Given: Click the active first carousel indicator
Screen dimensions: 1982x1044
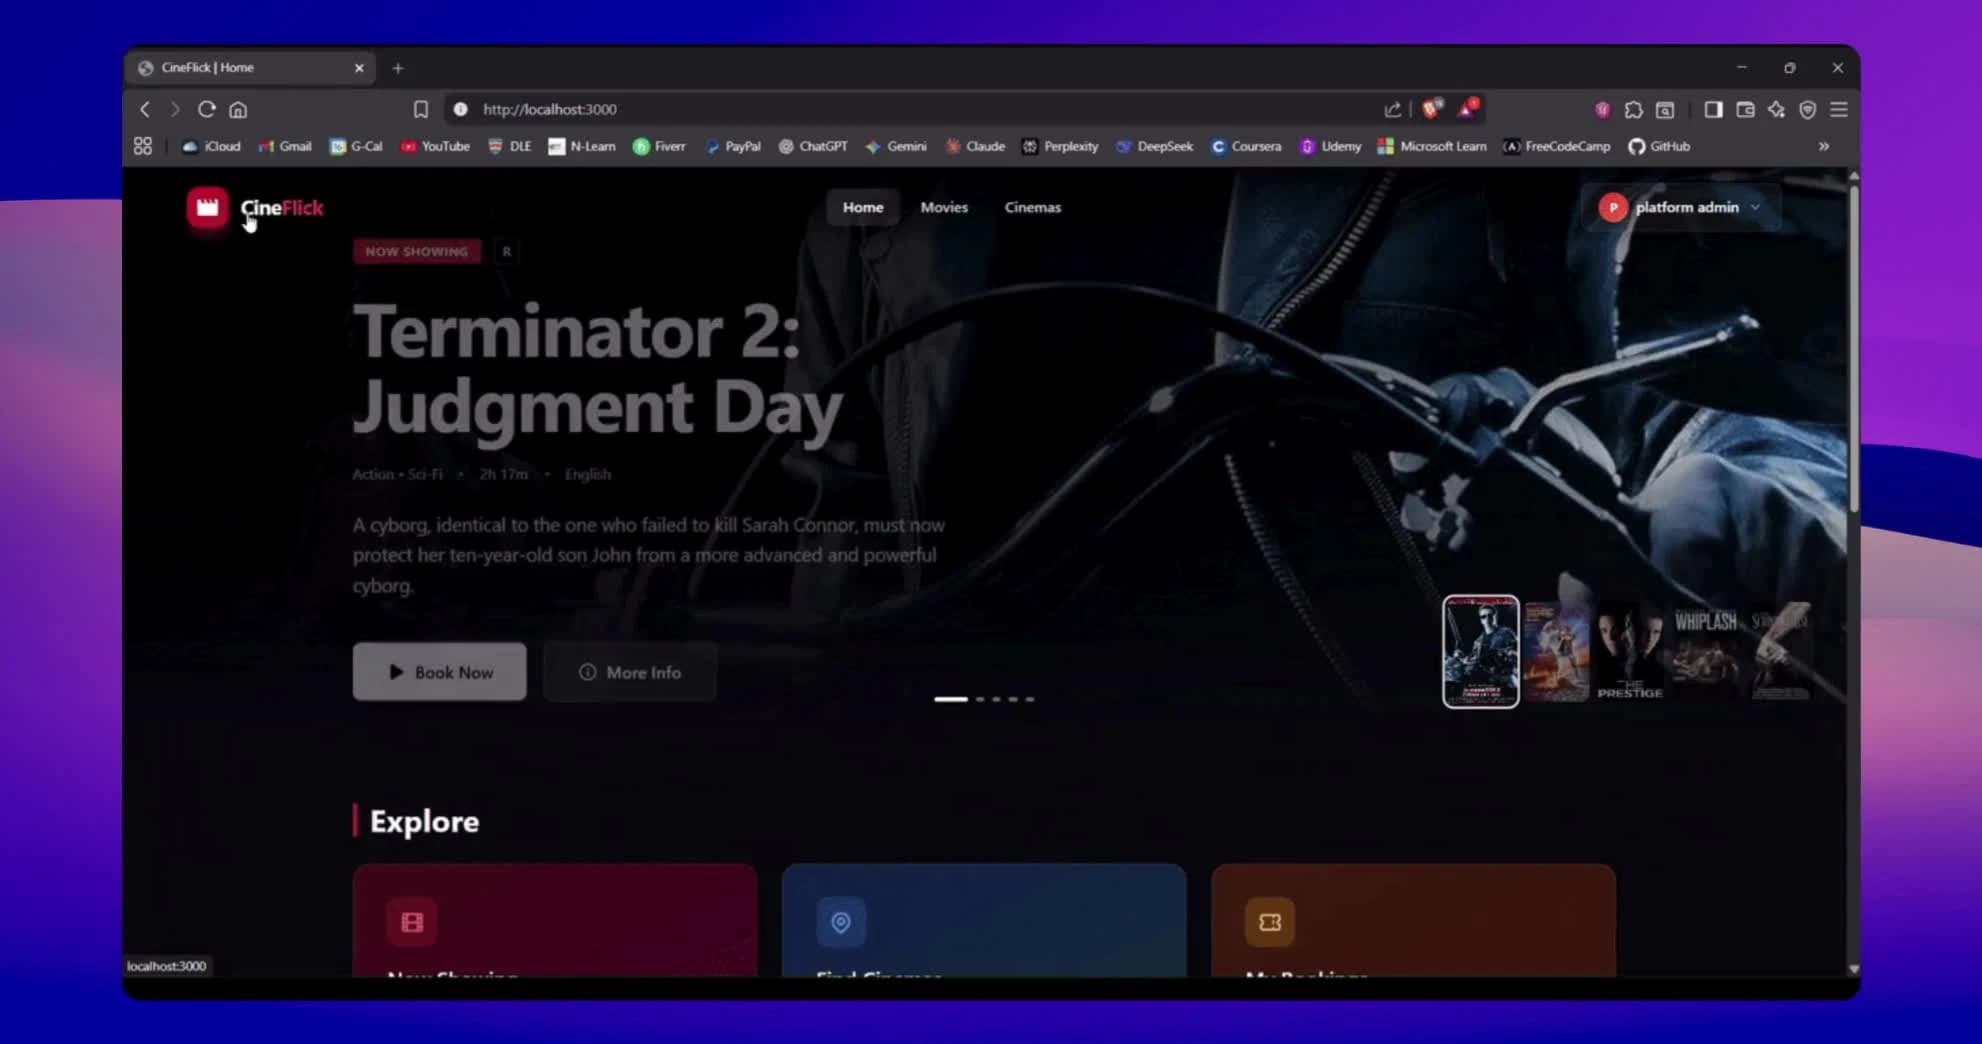Looking at the screenshot, I should [x=951, y=699].
